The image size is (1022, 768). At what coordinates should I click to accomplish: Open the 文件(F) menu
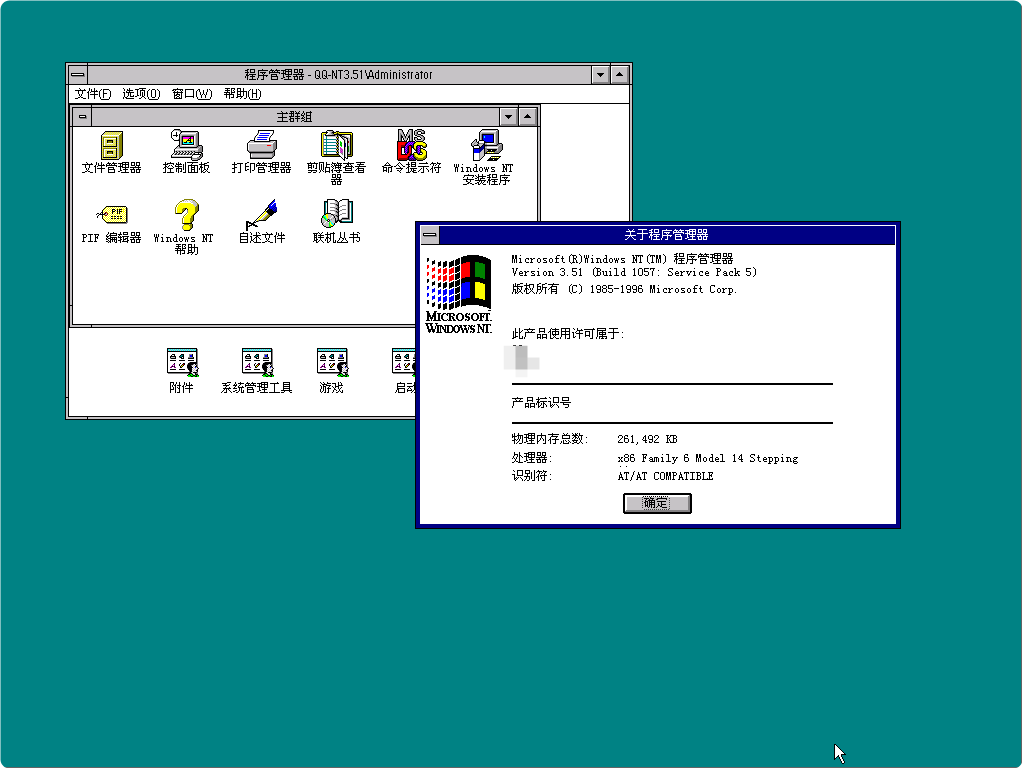pyautogui.click(x=93, y=94)
